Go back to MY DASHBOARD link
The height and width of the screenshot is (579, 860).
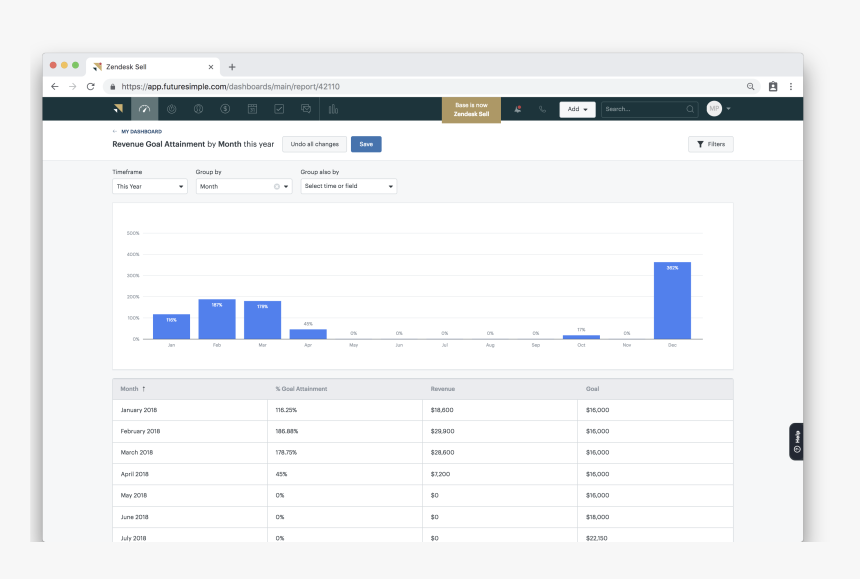click(142, 132)
